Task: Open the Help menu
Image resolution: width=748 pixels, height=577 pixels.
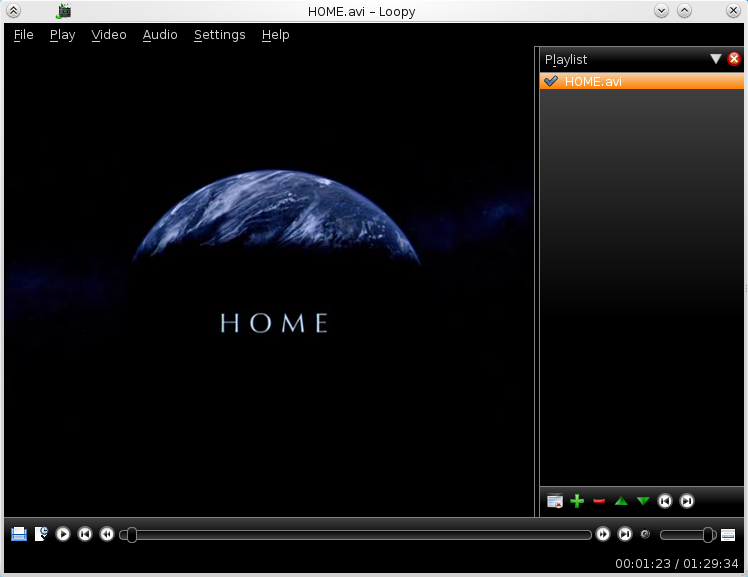Action: [275, 35]
